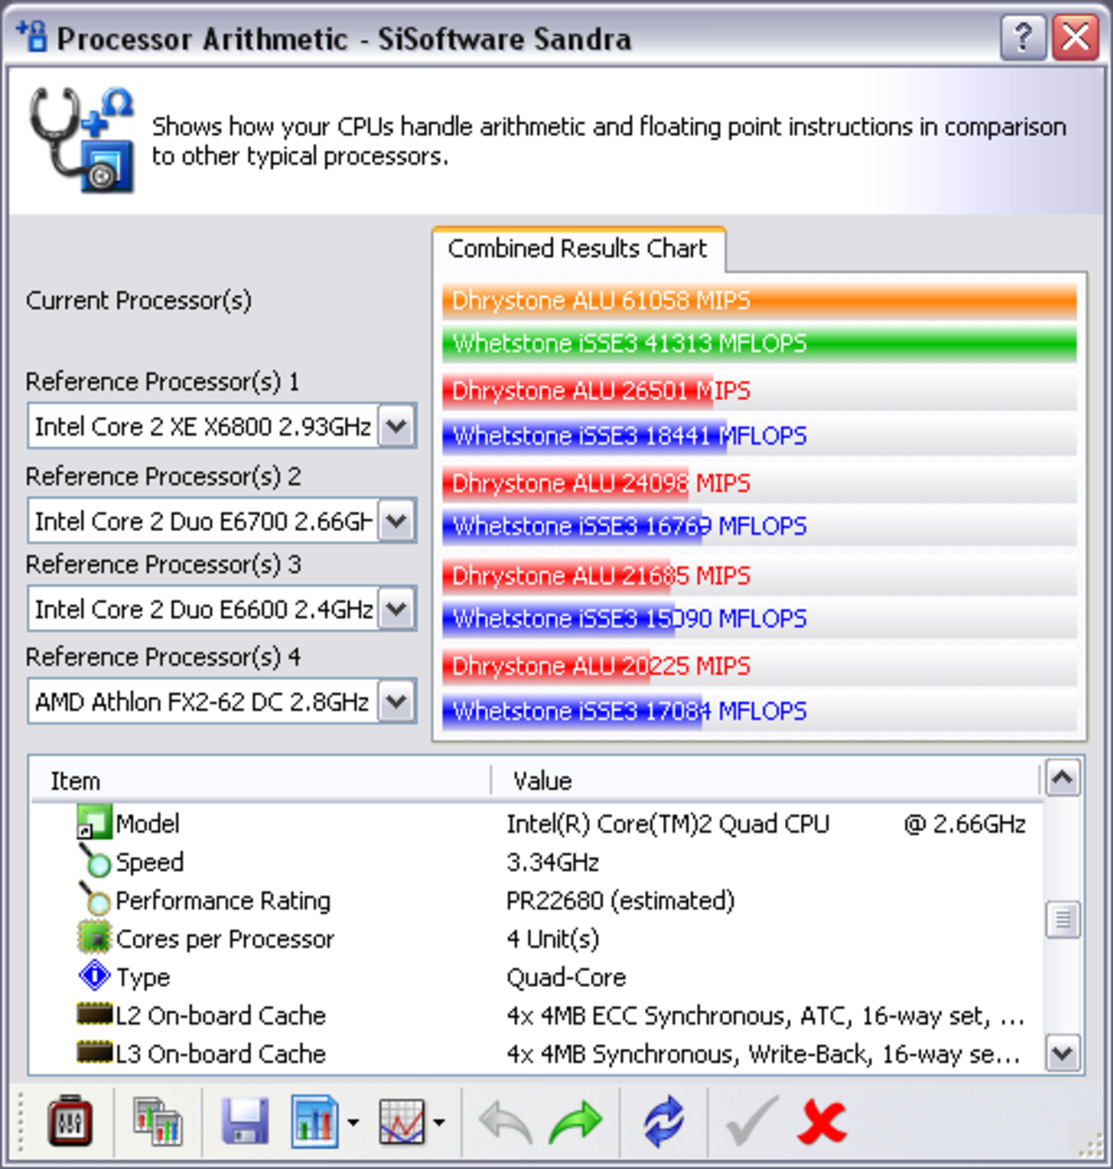1113x1169 pixels.
Task: Select the Type row info icon
Action: point(95,975)
